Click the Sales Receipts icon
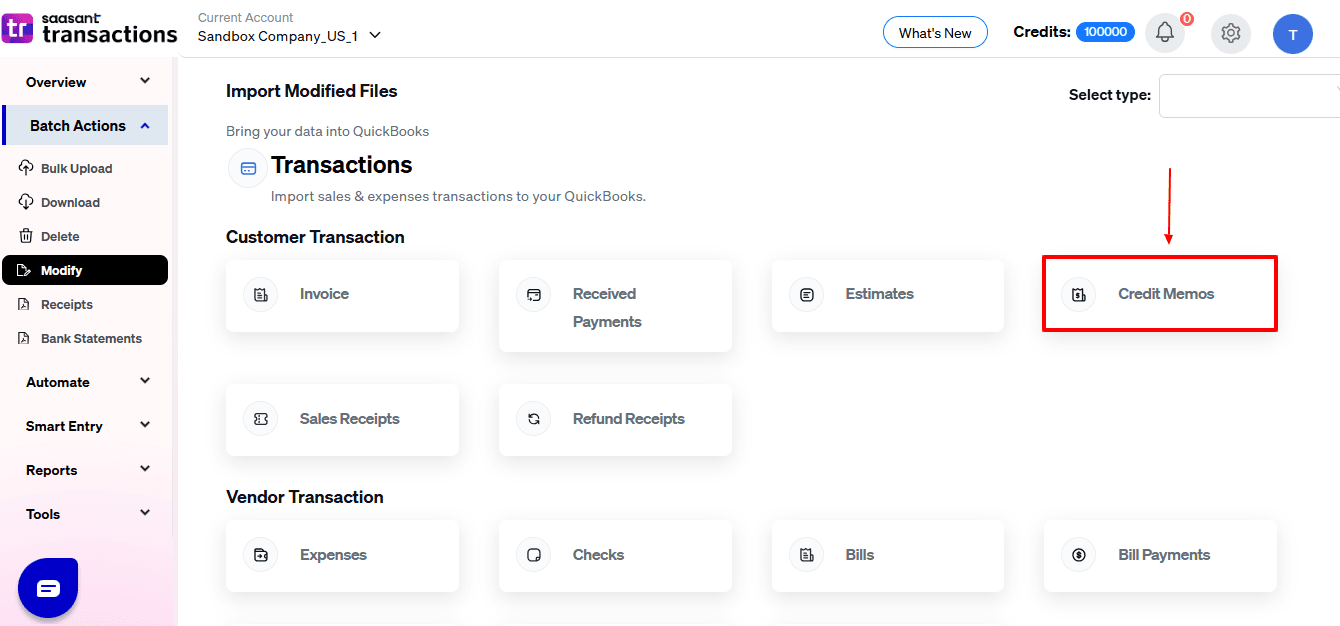This screenshot has width=1340, height=626. tap(260, 419)
